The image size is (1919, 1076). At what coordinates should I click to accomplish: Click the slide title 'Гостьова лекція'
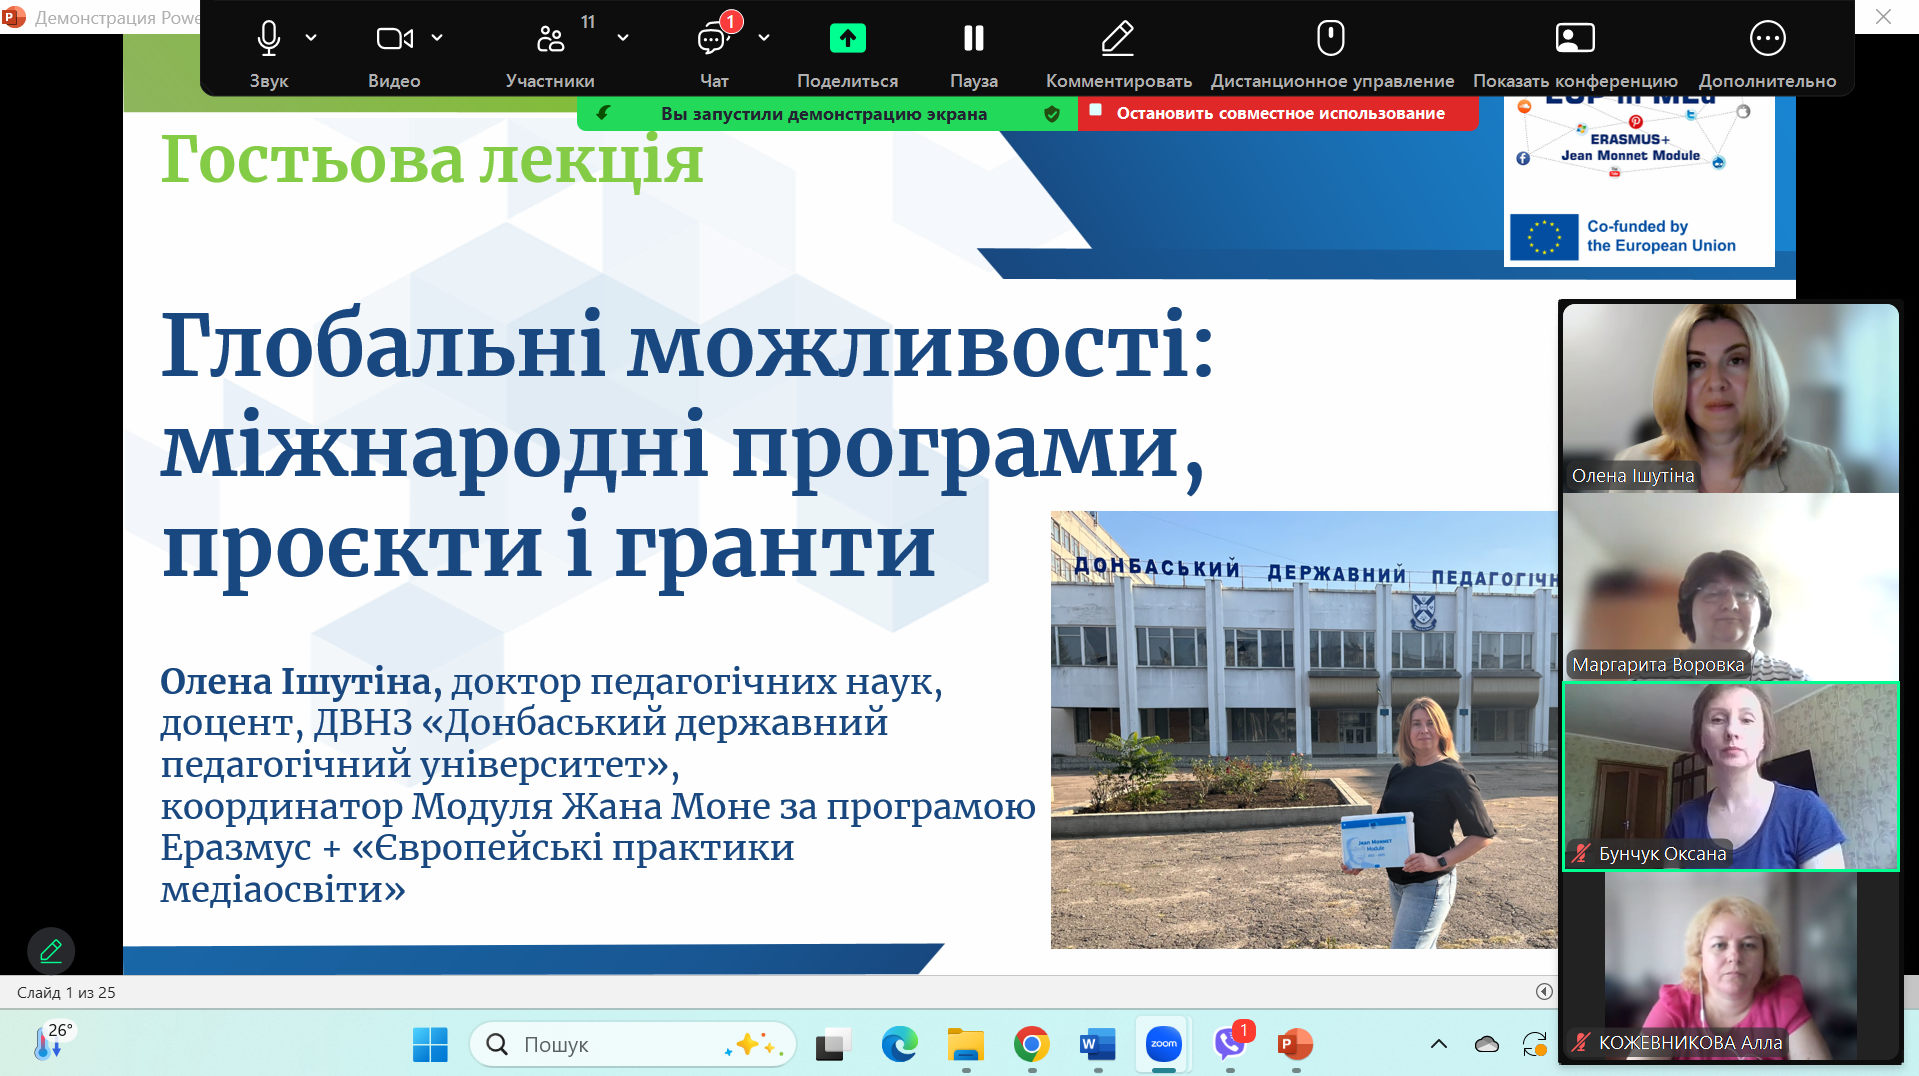coord(432,160)
